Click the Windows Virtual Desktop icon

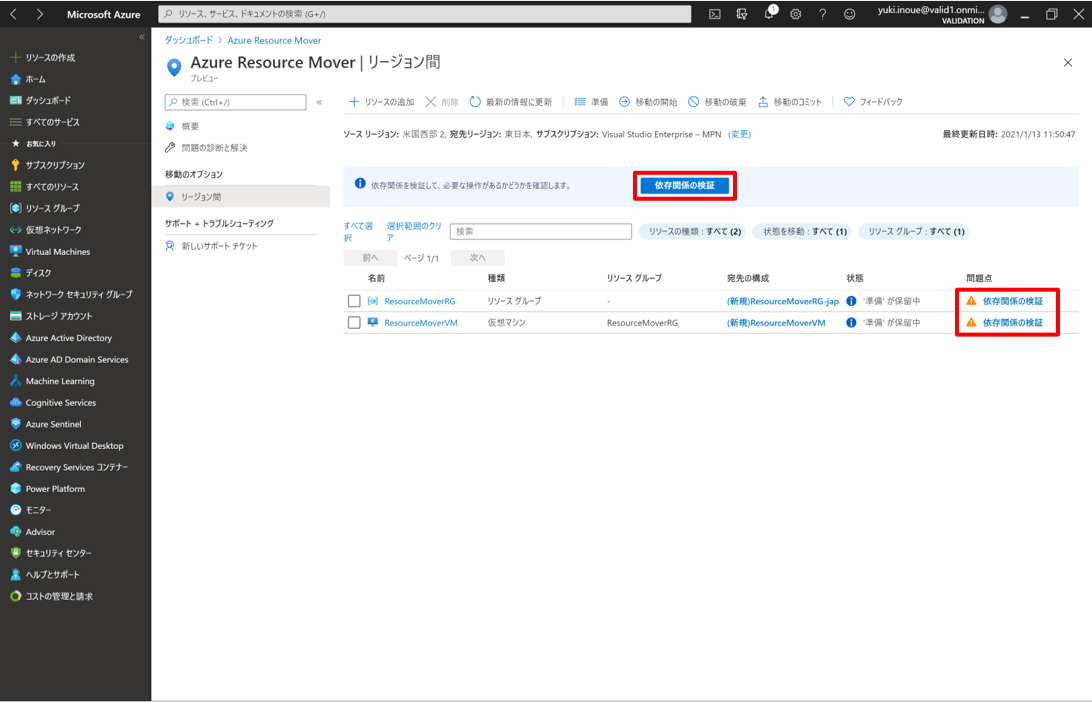point(15,445)
